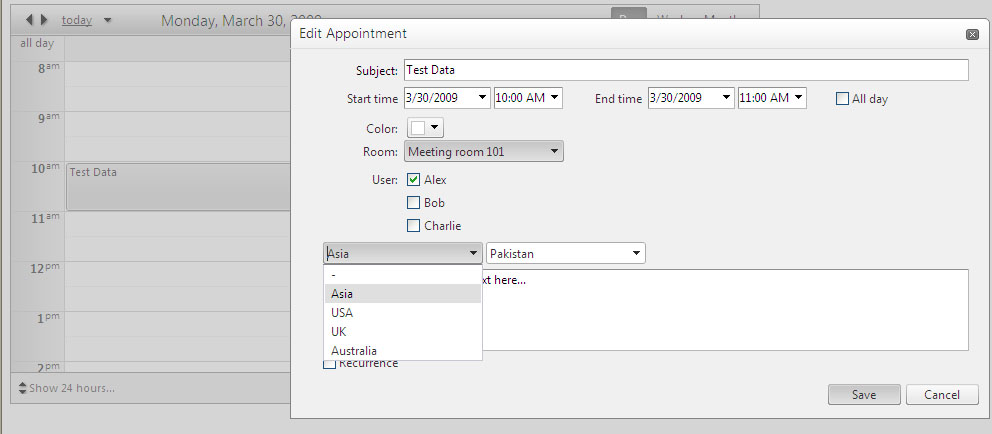This screenshot has width=992, height=434.
Task: Close the Edit Appointment dialog
Action: coord(972,34)
